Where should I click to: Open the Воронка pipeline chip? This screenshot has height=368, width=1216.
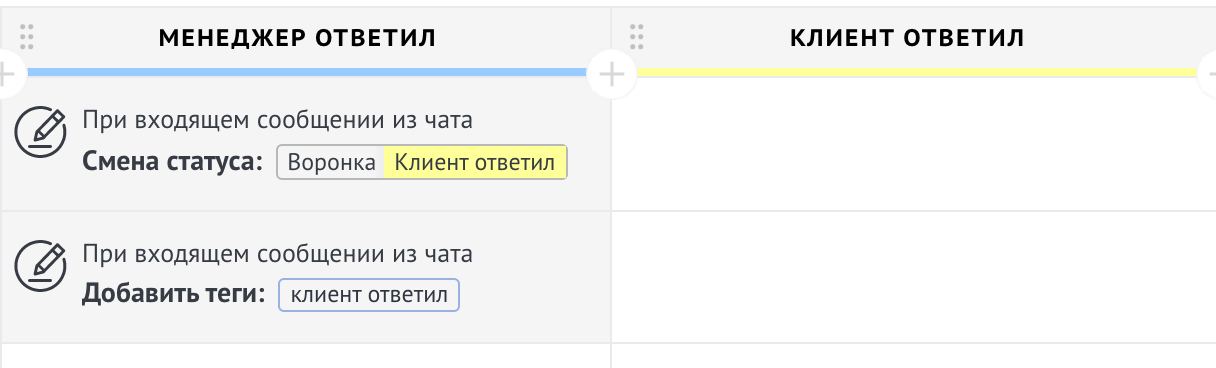coord(331,163)
